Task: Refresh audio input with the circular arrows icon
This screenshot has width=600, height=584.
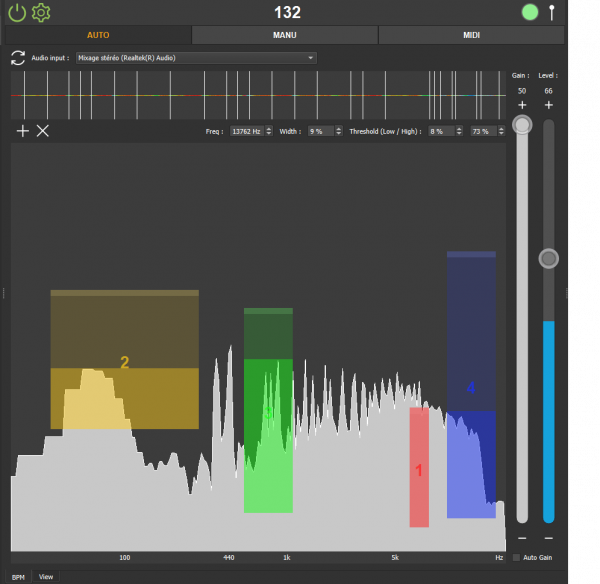Action: coord(18,58)
